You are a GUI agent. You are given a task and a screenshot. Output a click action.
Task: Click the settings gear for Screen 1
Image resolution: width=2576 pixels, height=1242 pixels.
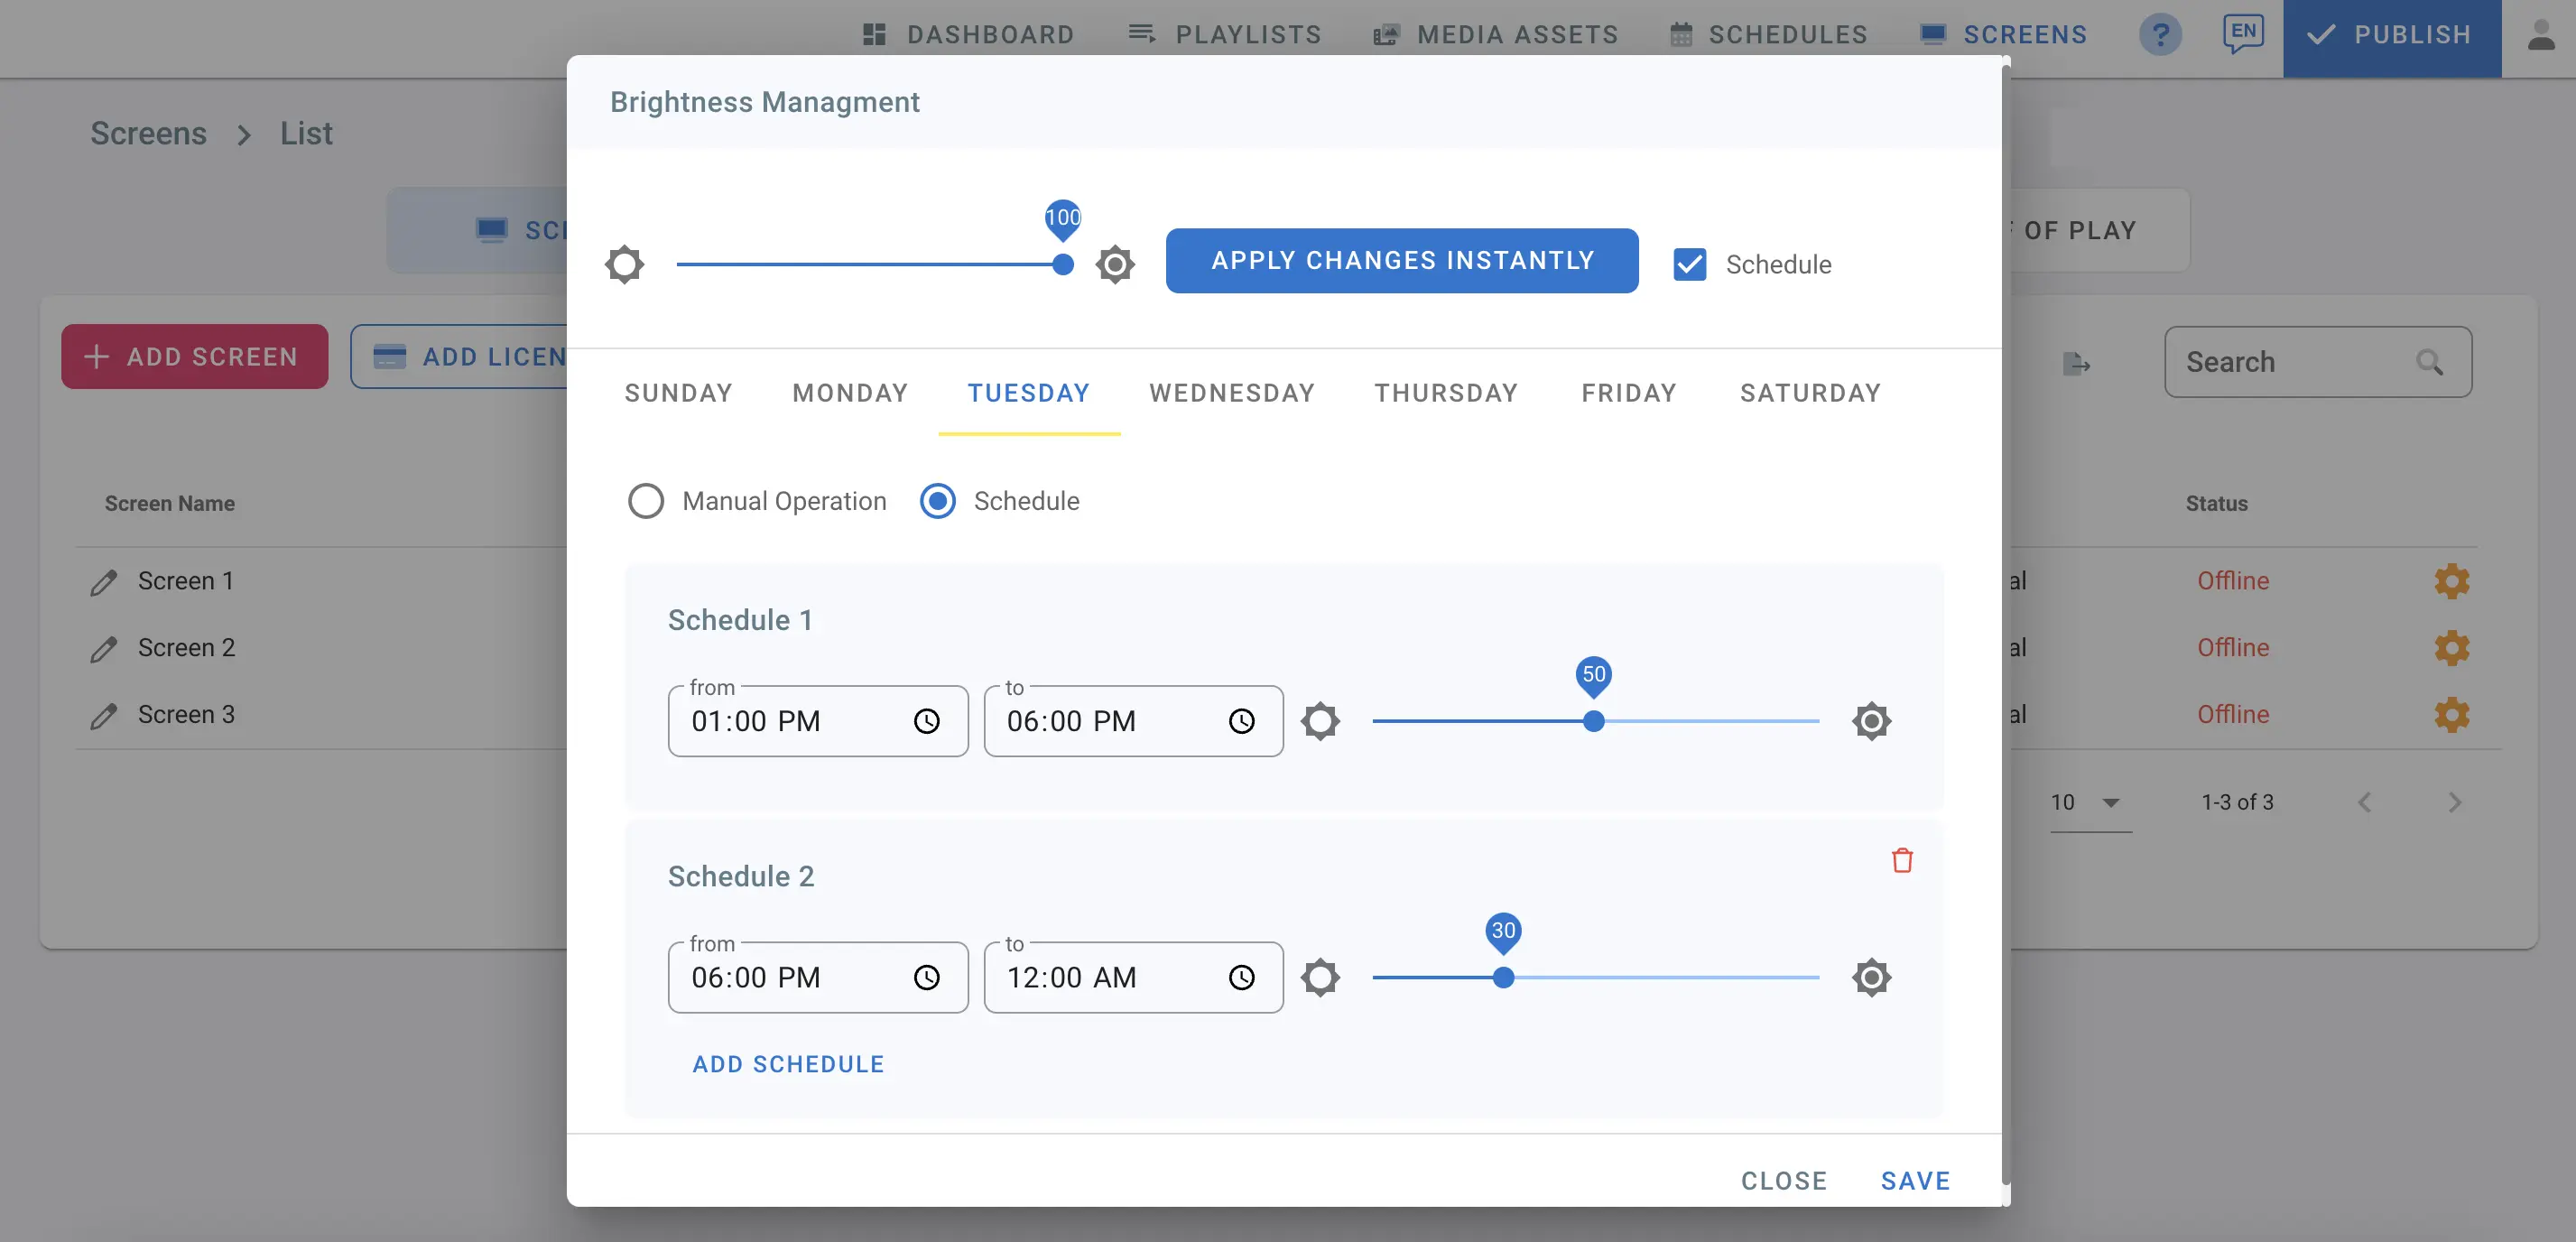click(x=2451, y=581)
